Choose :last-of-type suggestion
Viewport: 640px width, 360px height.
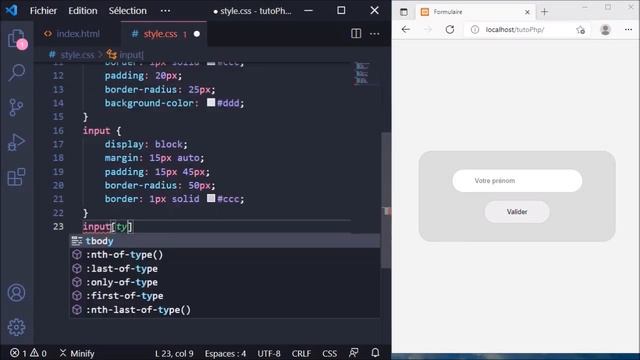tap(224, 269)
